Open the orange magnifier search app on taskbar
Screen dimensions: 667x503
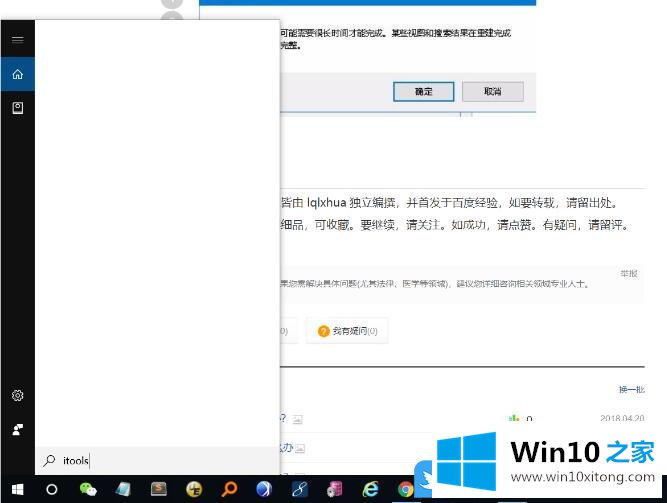[x=229, y=489]
